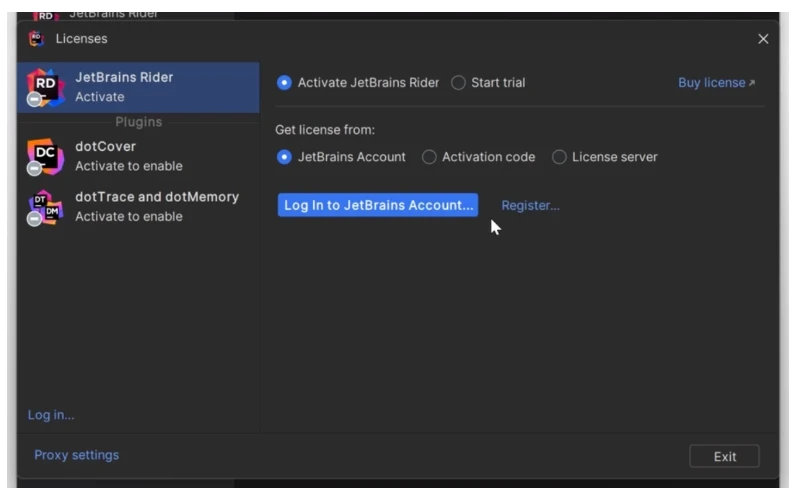The image size is (791, 496).
Task: Select the dotCover text in the list
Action: point(105,146)
